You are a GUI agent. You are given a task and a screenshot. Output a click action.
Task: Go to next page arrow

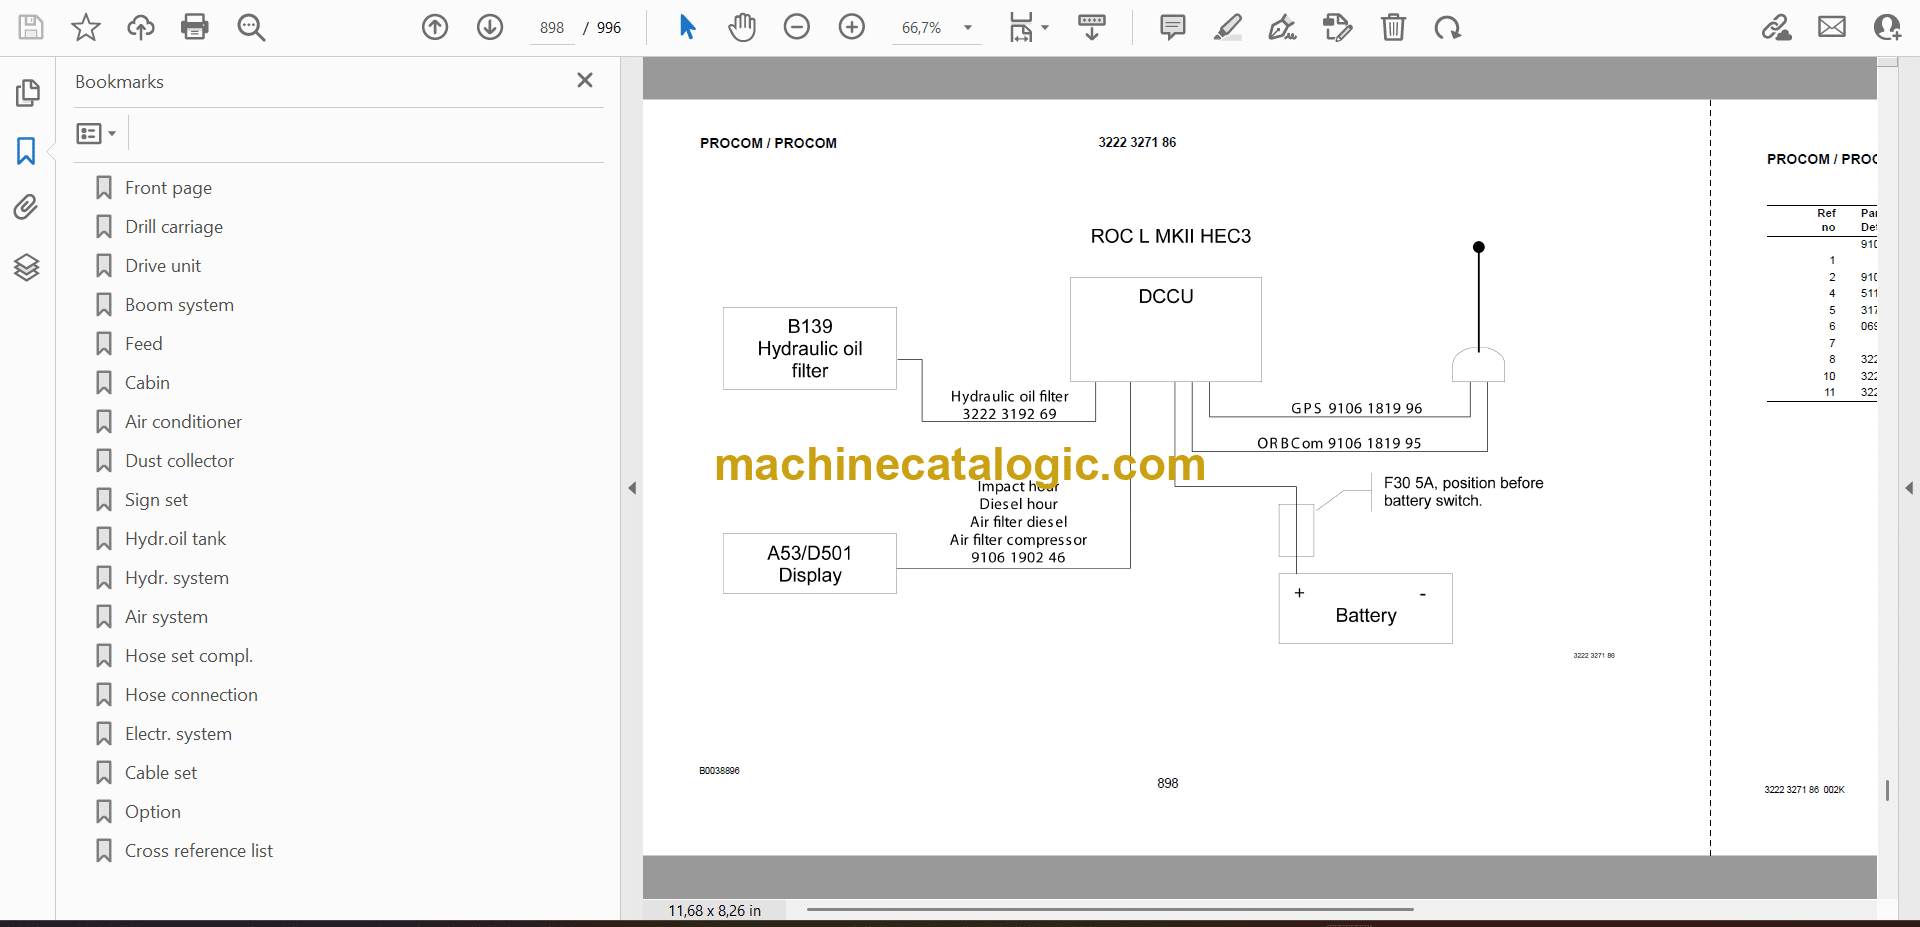point(490,27)
